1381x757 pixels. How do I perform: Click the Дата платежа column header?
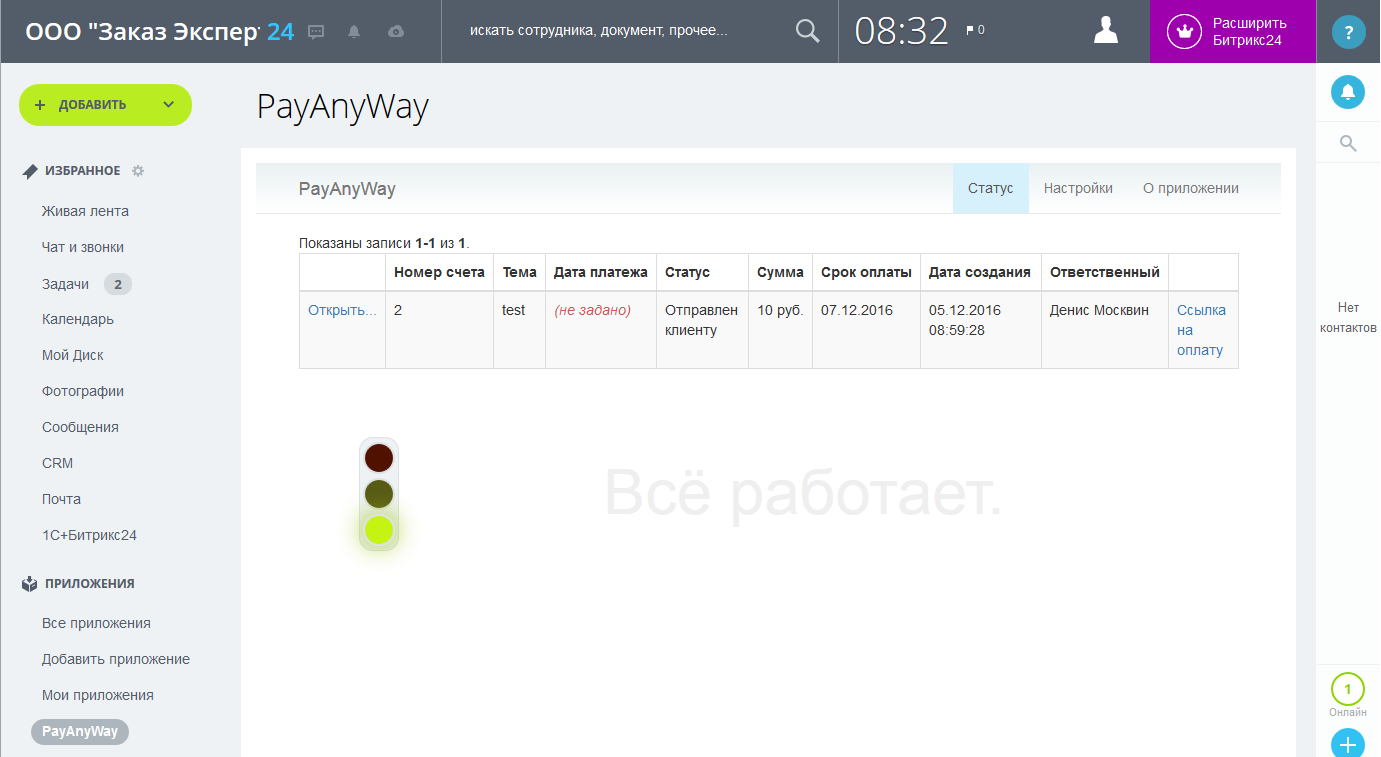[x=601, y=272]
